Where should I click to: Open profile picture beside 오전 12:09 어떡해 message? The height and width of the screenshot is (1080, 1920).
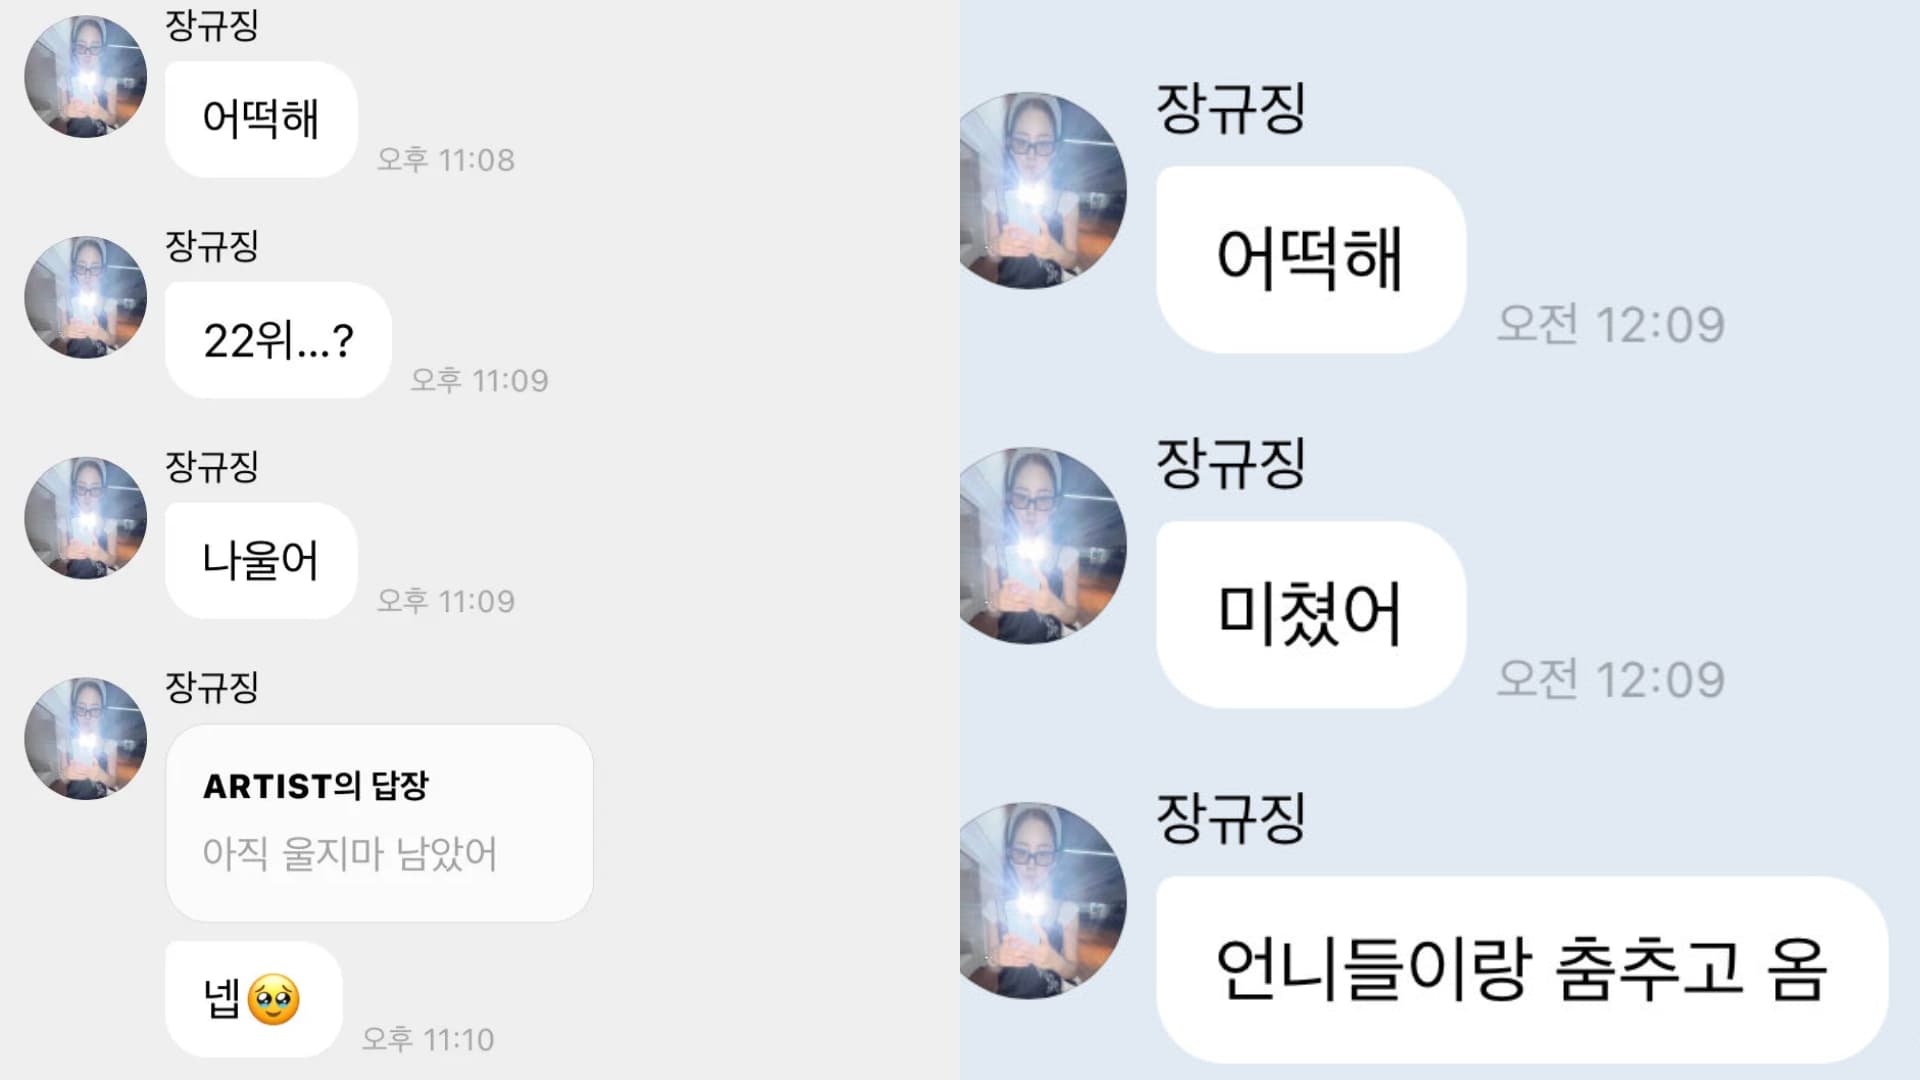pos(1043,190)
